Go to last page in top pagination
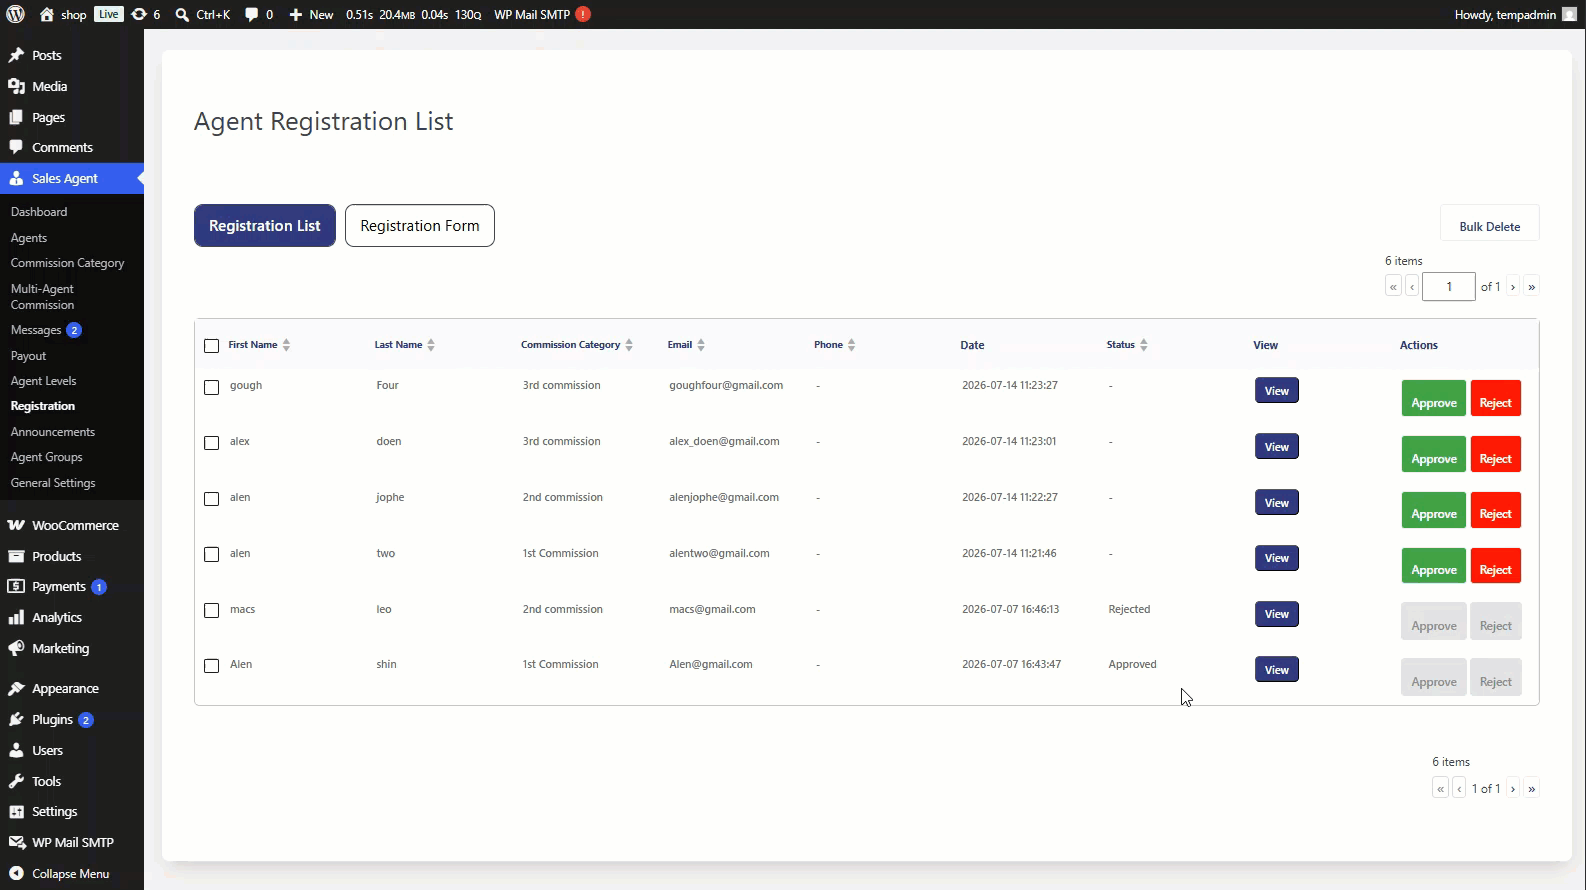Viewport: 1586px width, 890px height. (1531, 287)
